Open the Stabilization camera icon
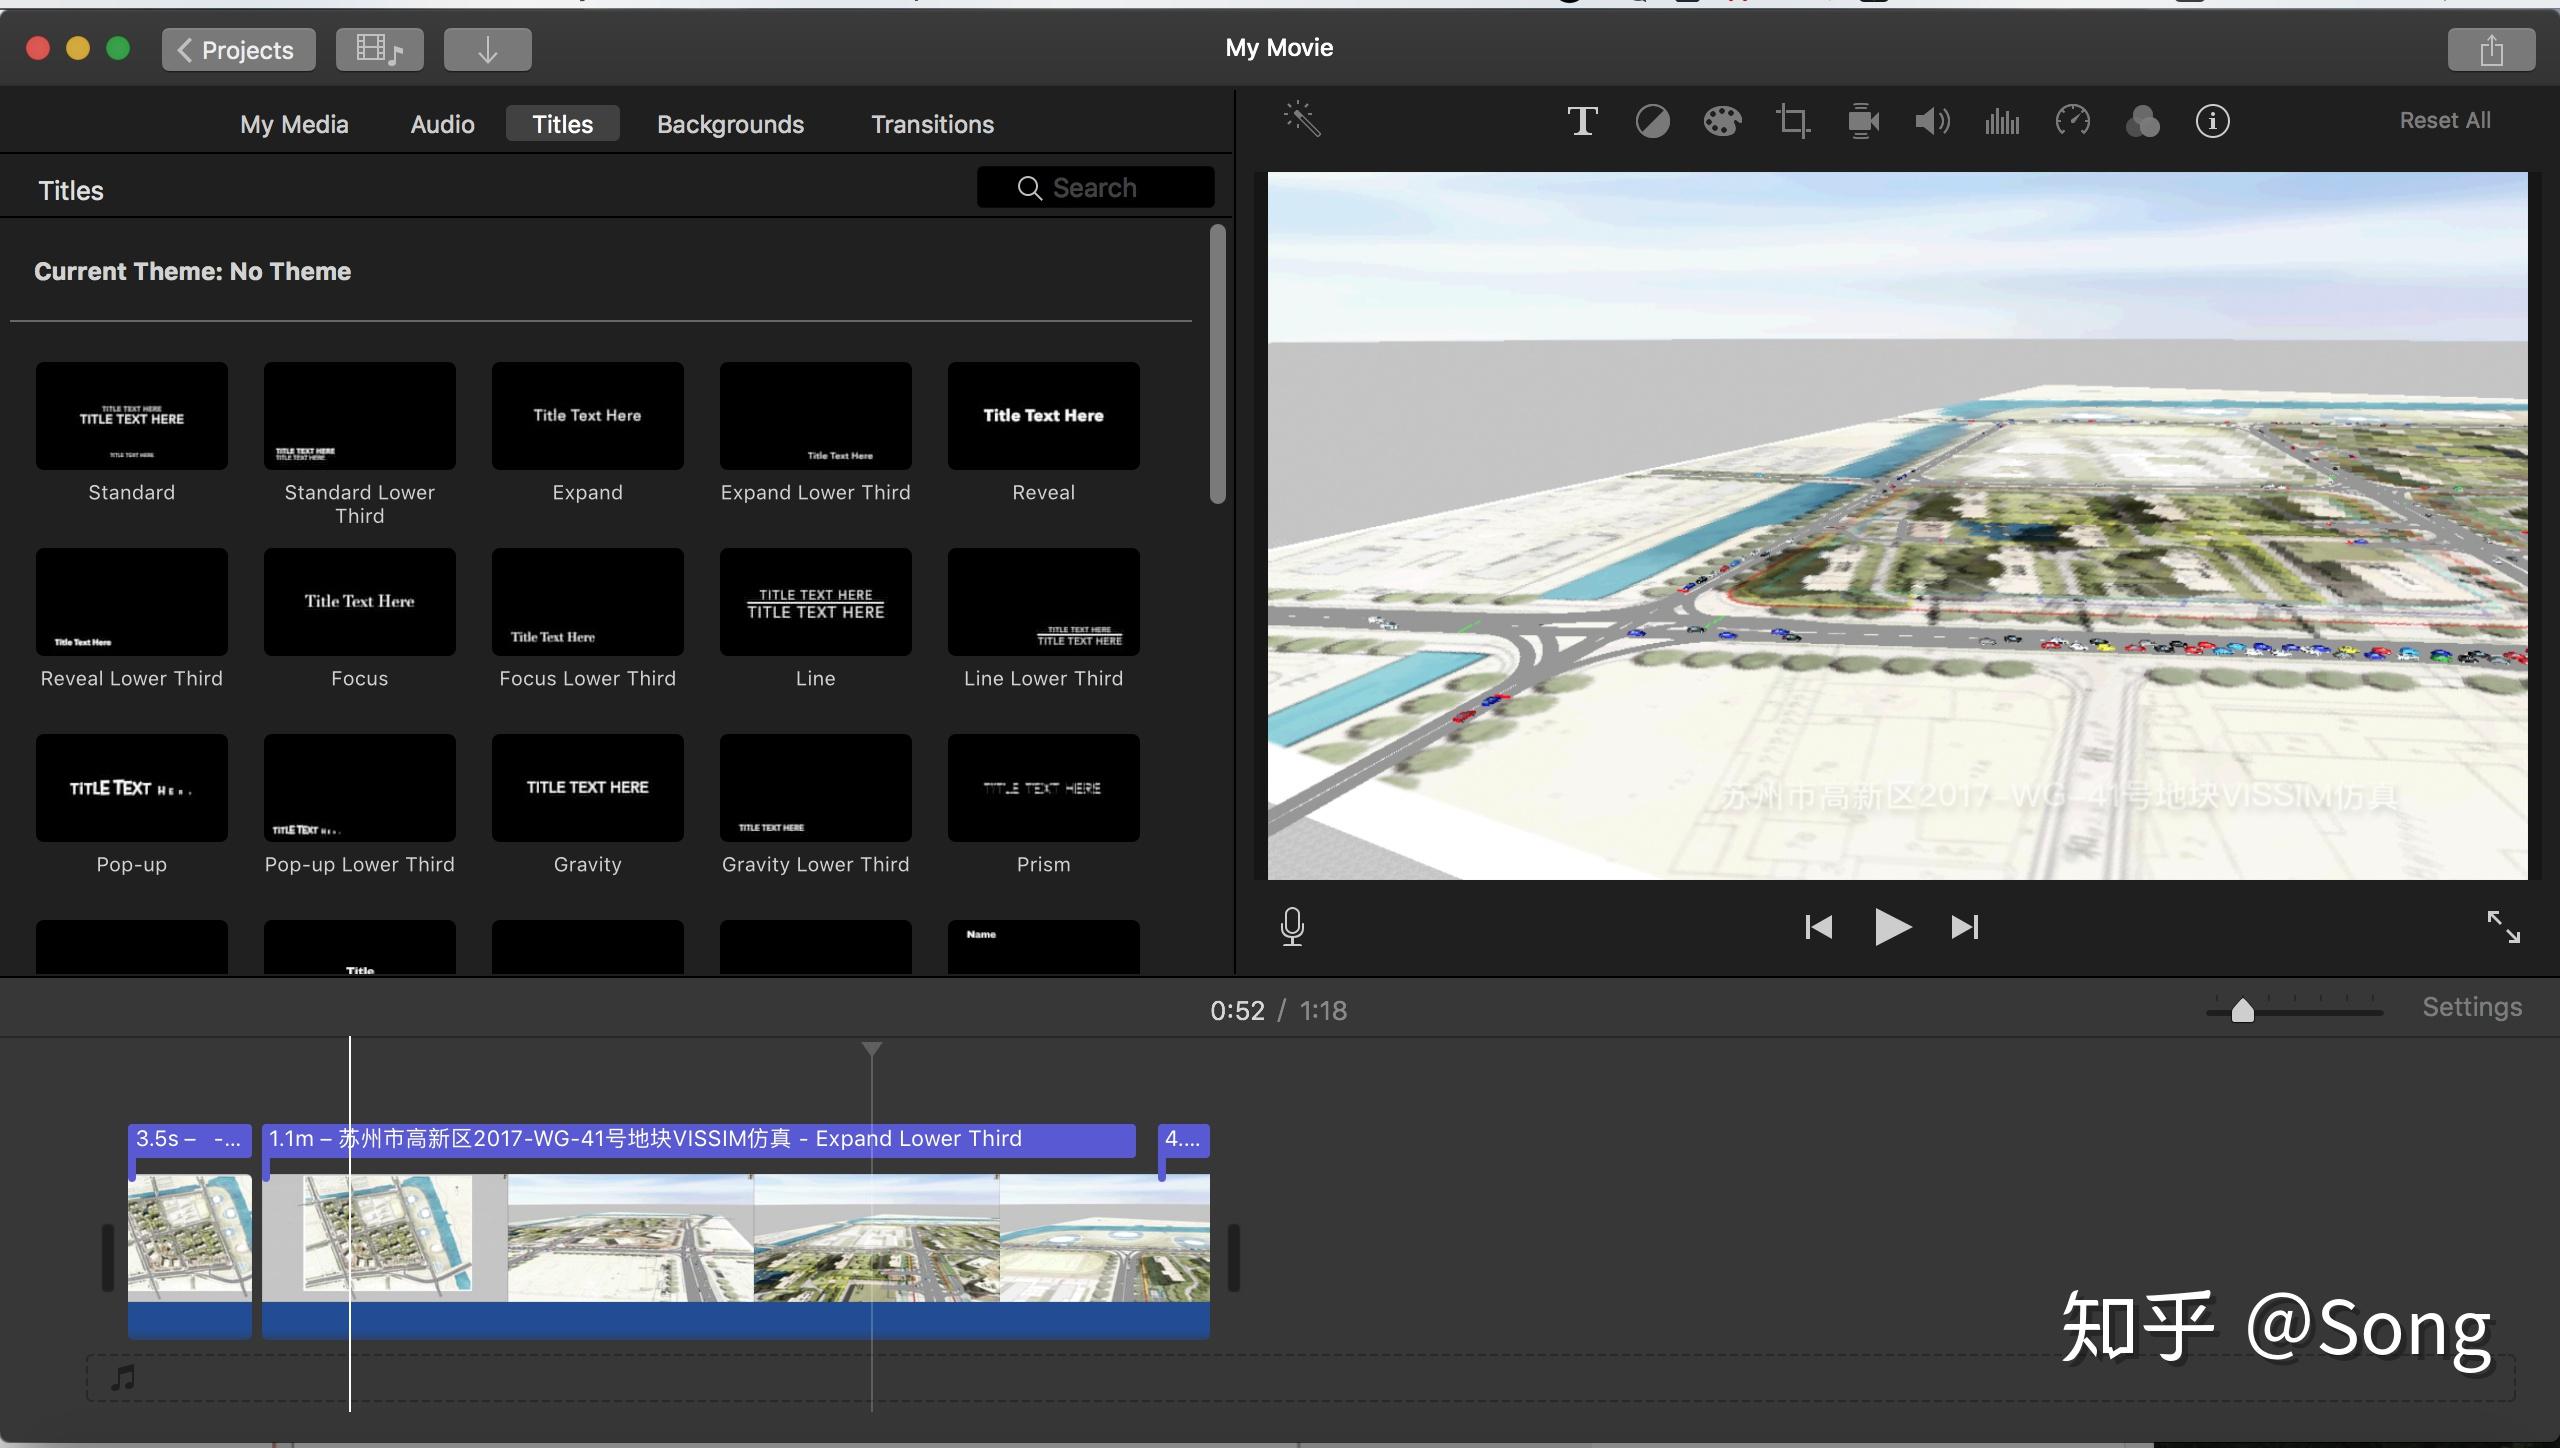2560x1448 pixels. coord(1862,122)
